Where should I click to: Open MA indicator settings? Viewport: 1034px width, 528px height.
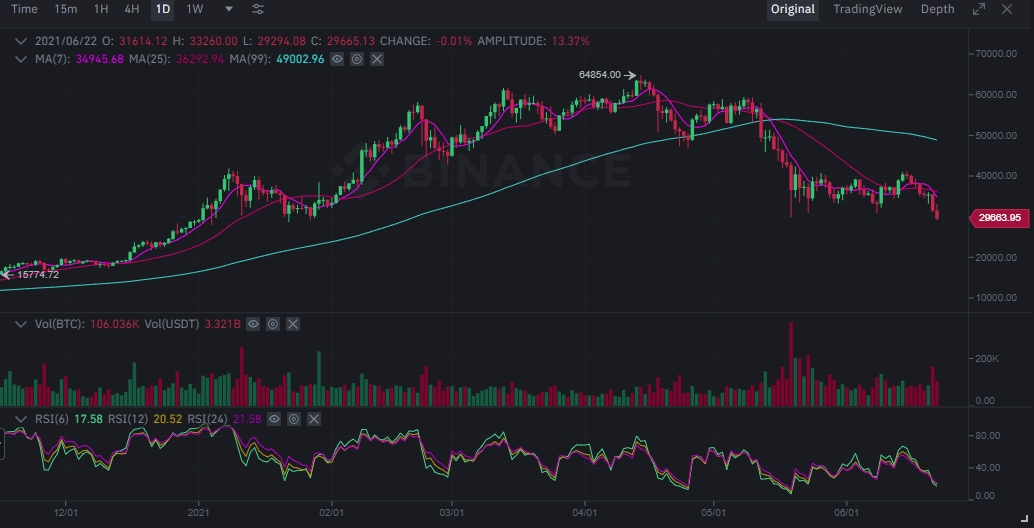pos(357,59)
